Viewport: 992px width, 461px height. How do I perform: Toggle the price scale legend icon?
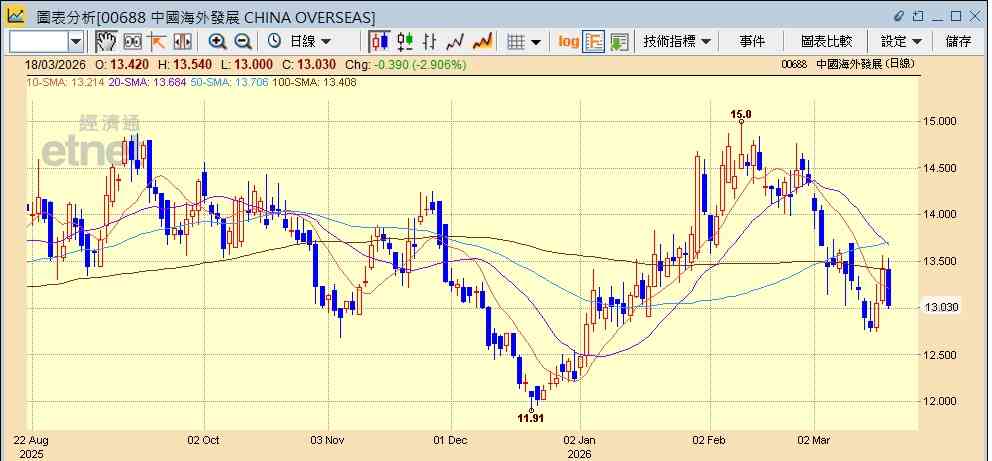(594, 42)
